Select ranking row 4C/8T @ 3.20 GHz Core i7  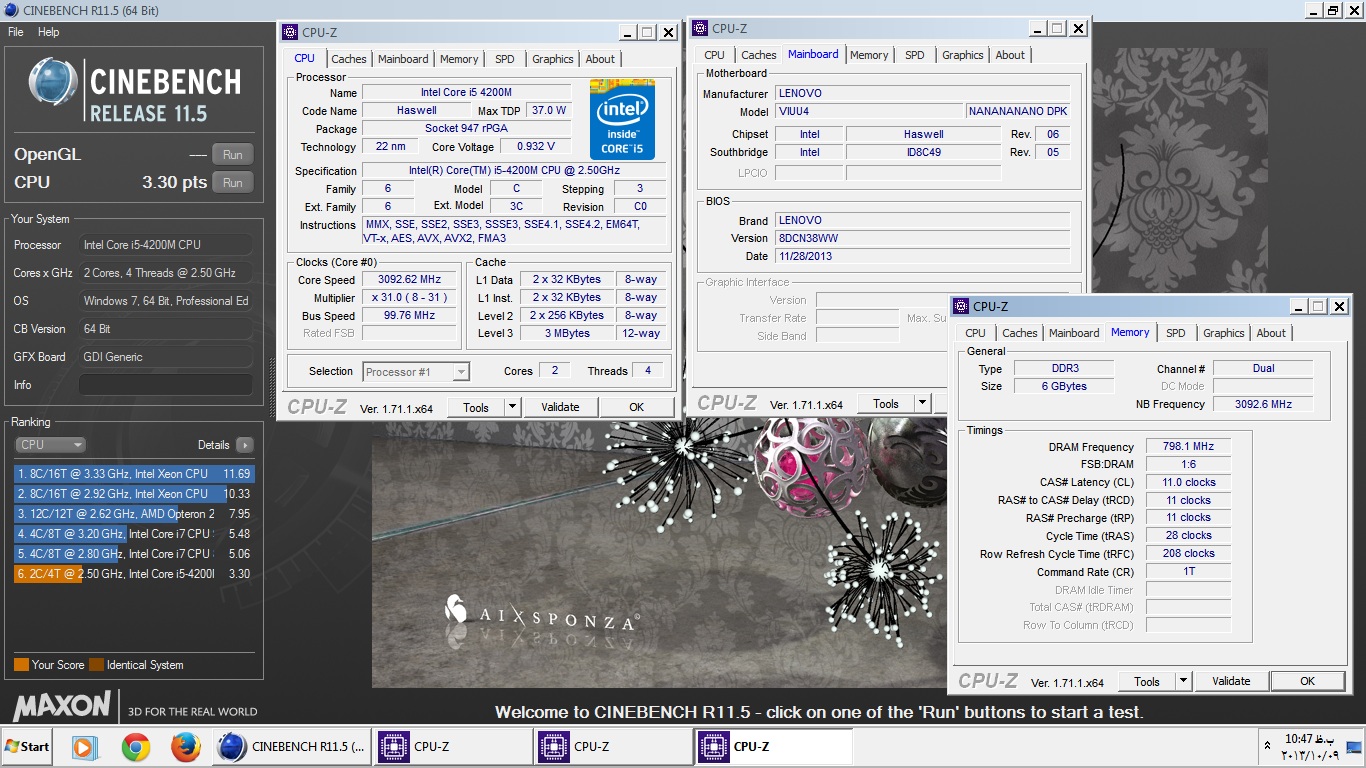pos(134,534)
